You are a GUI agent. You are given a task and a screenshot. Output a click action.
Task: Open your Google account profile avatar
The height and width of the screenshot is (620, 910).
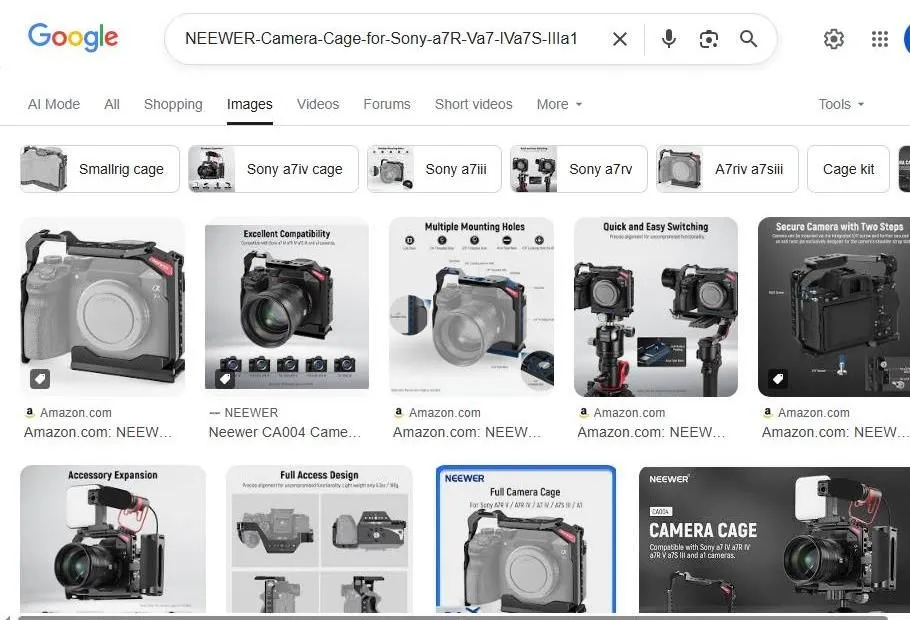pyautogui.click(x=906, y=39)
